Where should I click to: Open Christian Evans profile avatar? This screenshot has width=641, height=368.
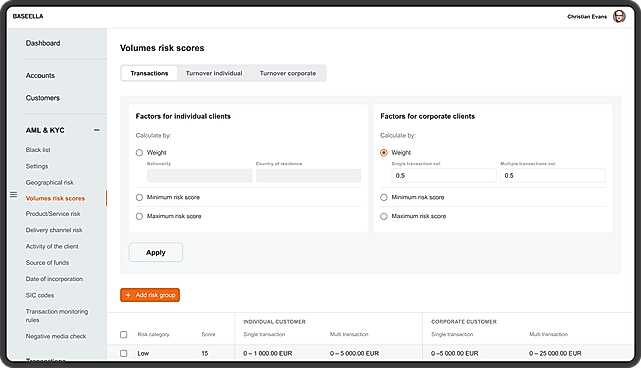point(619,16)
